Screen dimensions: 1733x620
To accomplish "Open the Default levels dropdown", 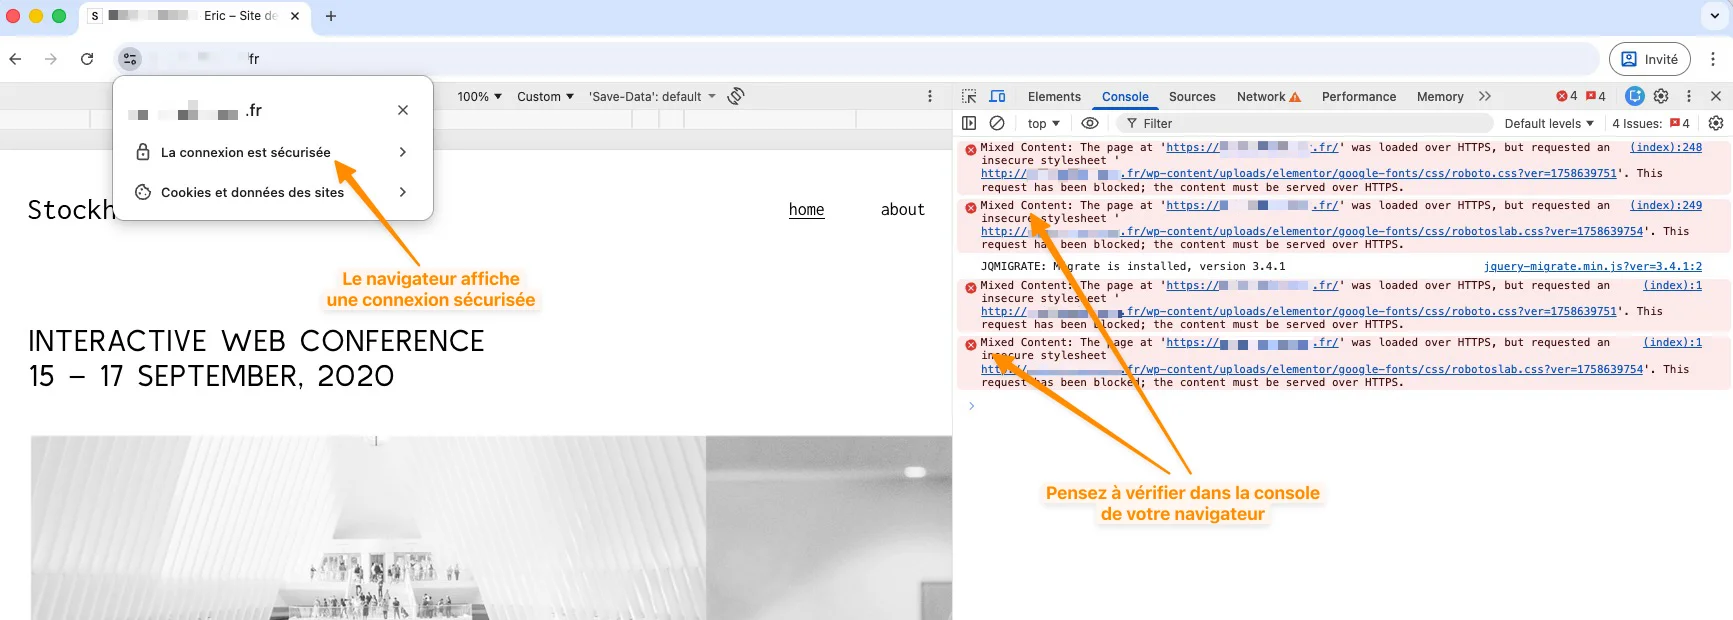I will 1548,123.
